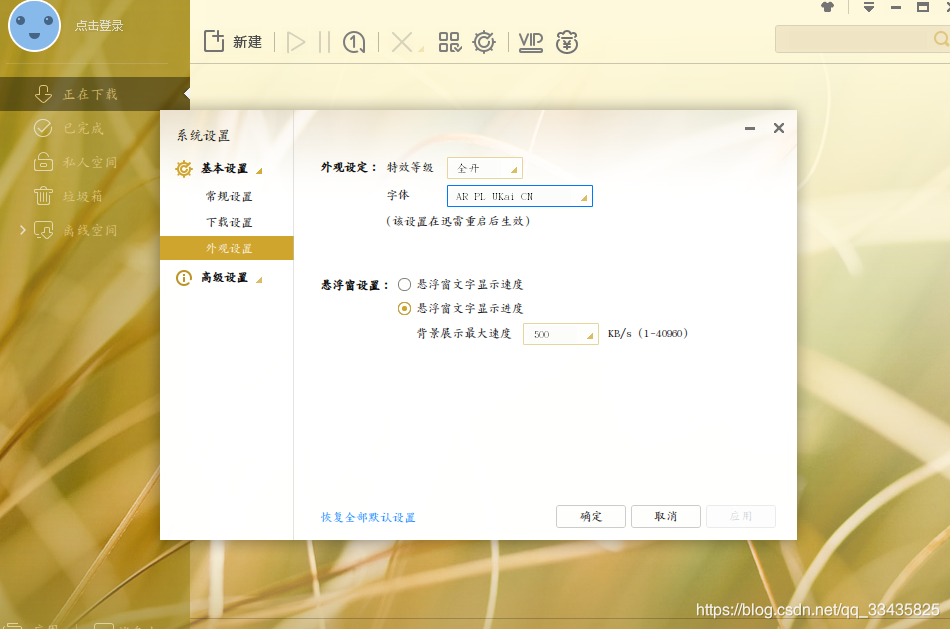Open the main menu dropdown arrow icon
The image size is (950, 629).
click(869, 7)
